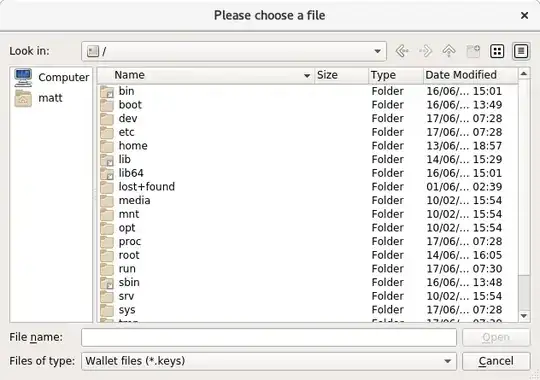Click the Folder type cell for mnt
The height and width of the screenshot is (380, 540).
[x=387, y=214]
